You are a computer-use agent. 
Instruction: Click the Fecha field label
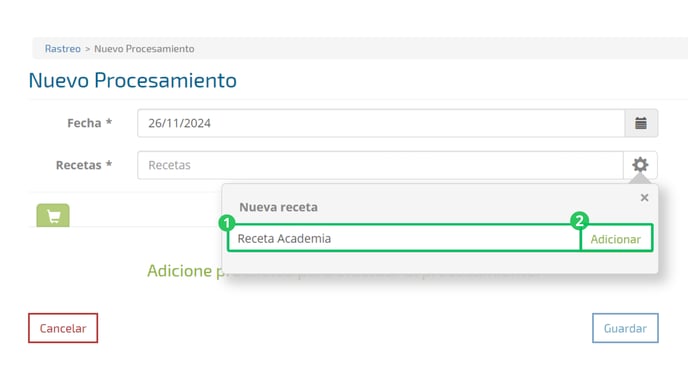pos(90,123)
